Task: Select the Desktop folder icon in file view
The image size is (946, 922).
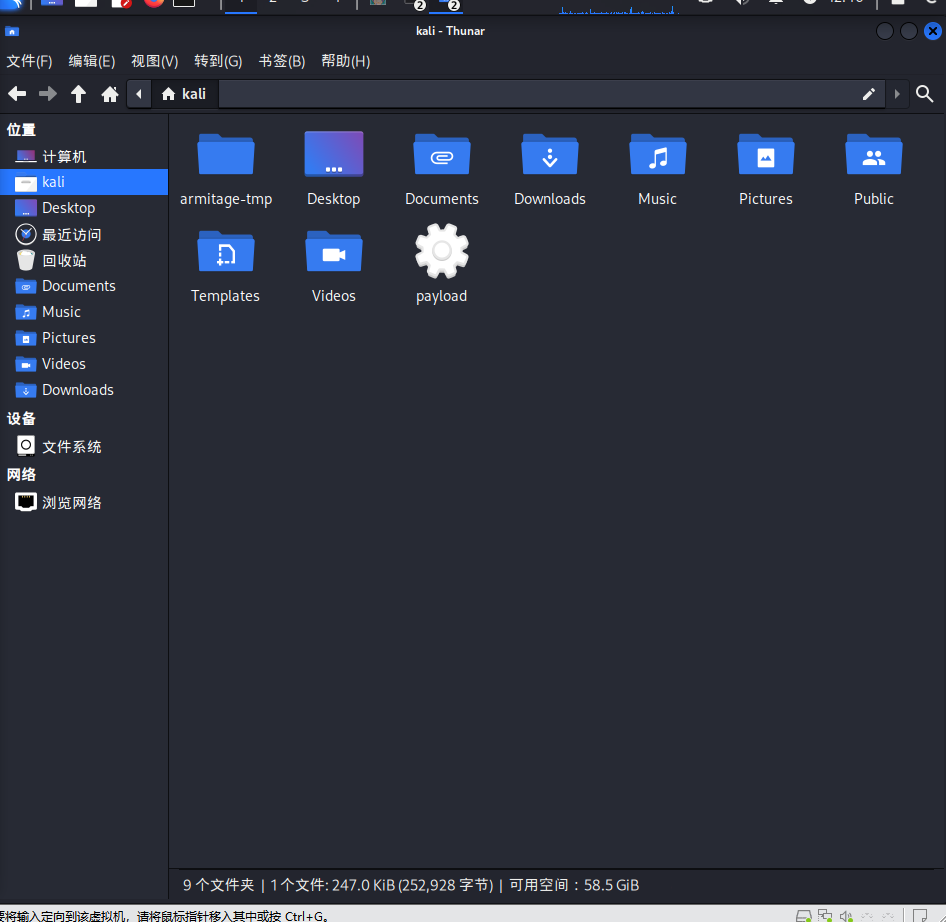Action: coord(334,154)
